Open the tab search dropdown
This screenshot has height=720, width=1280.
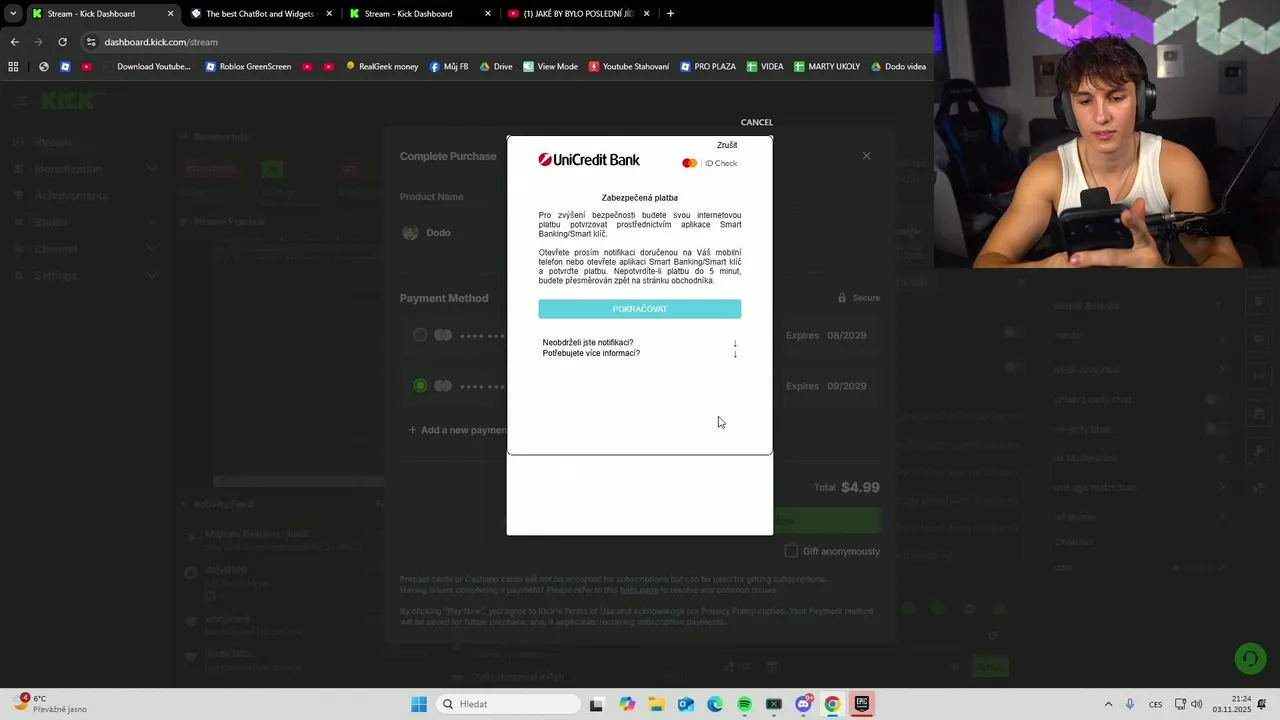[12, 14]
